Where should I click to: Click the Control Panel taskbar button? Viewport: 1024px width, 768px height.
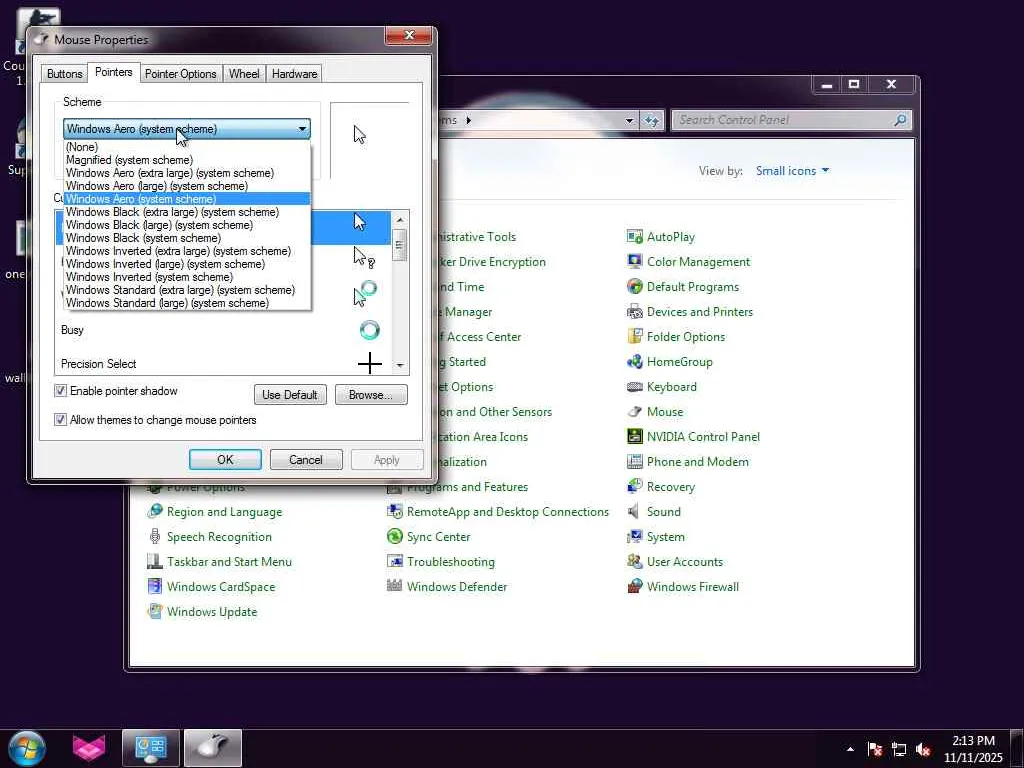(x=150, y=748)
